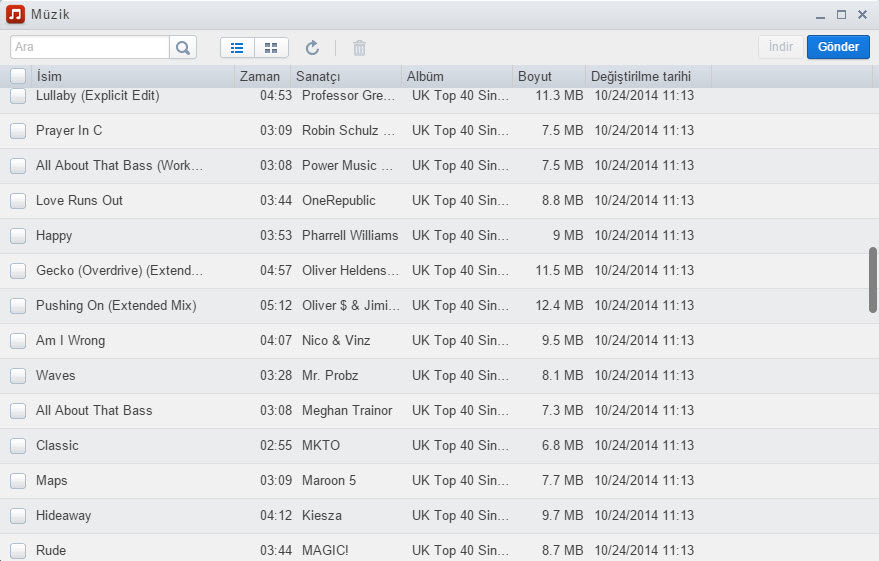Focus the Ara search field

[x=90, y=47]
